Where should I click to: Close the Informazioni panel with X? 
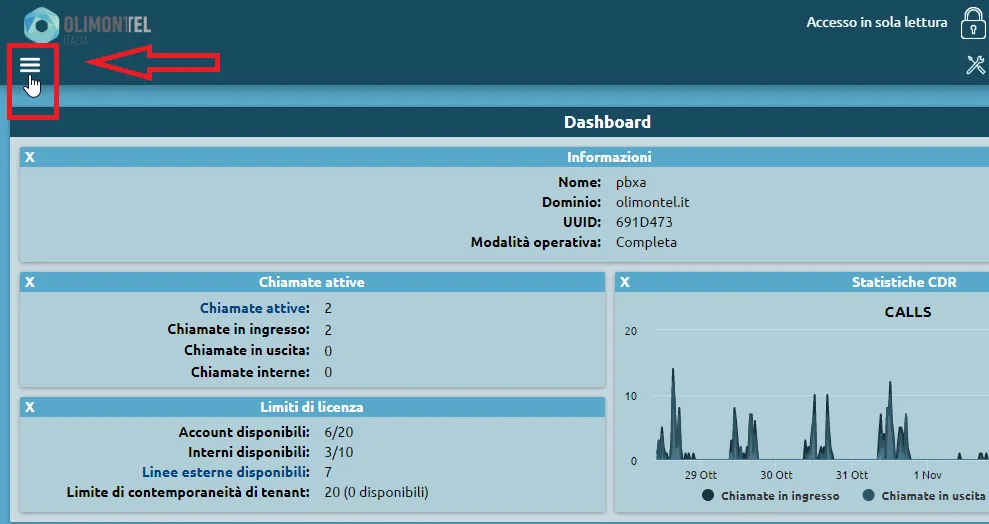(x=30, y=157)
